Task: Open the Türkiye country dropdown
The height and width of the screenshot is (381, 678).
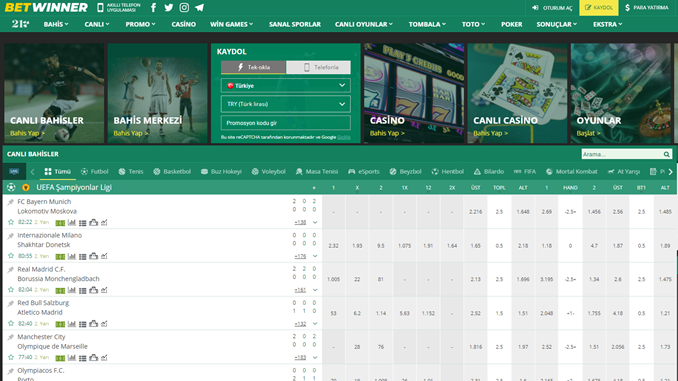Action: coord(285,86)
